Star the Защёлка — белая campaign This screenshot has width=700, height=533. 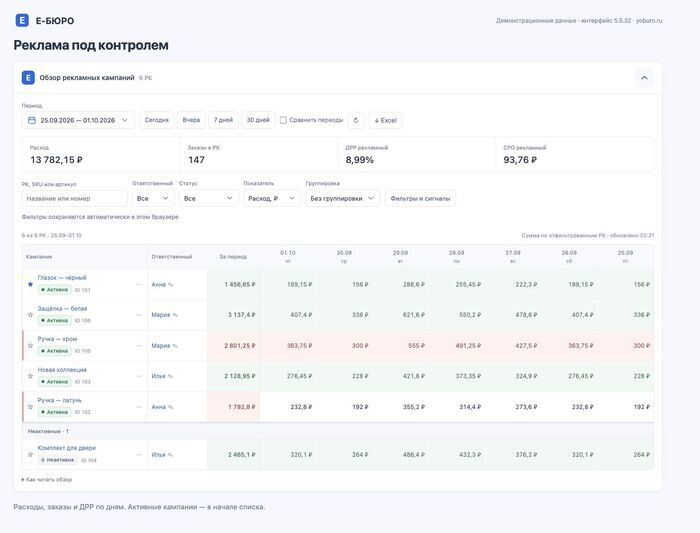(x=30, y=315)
